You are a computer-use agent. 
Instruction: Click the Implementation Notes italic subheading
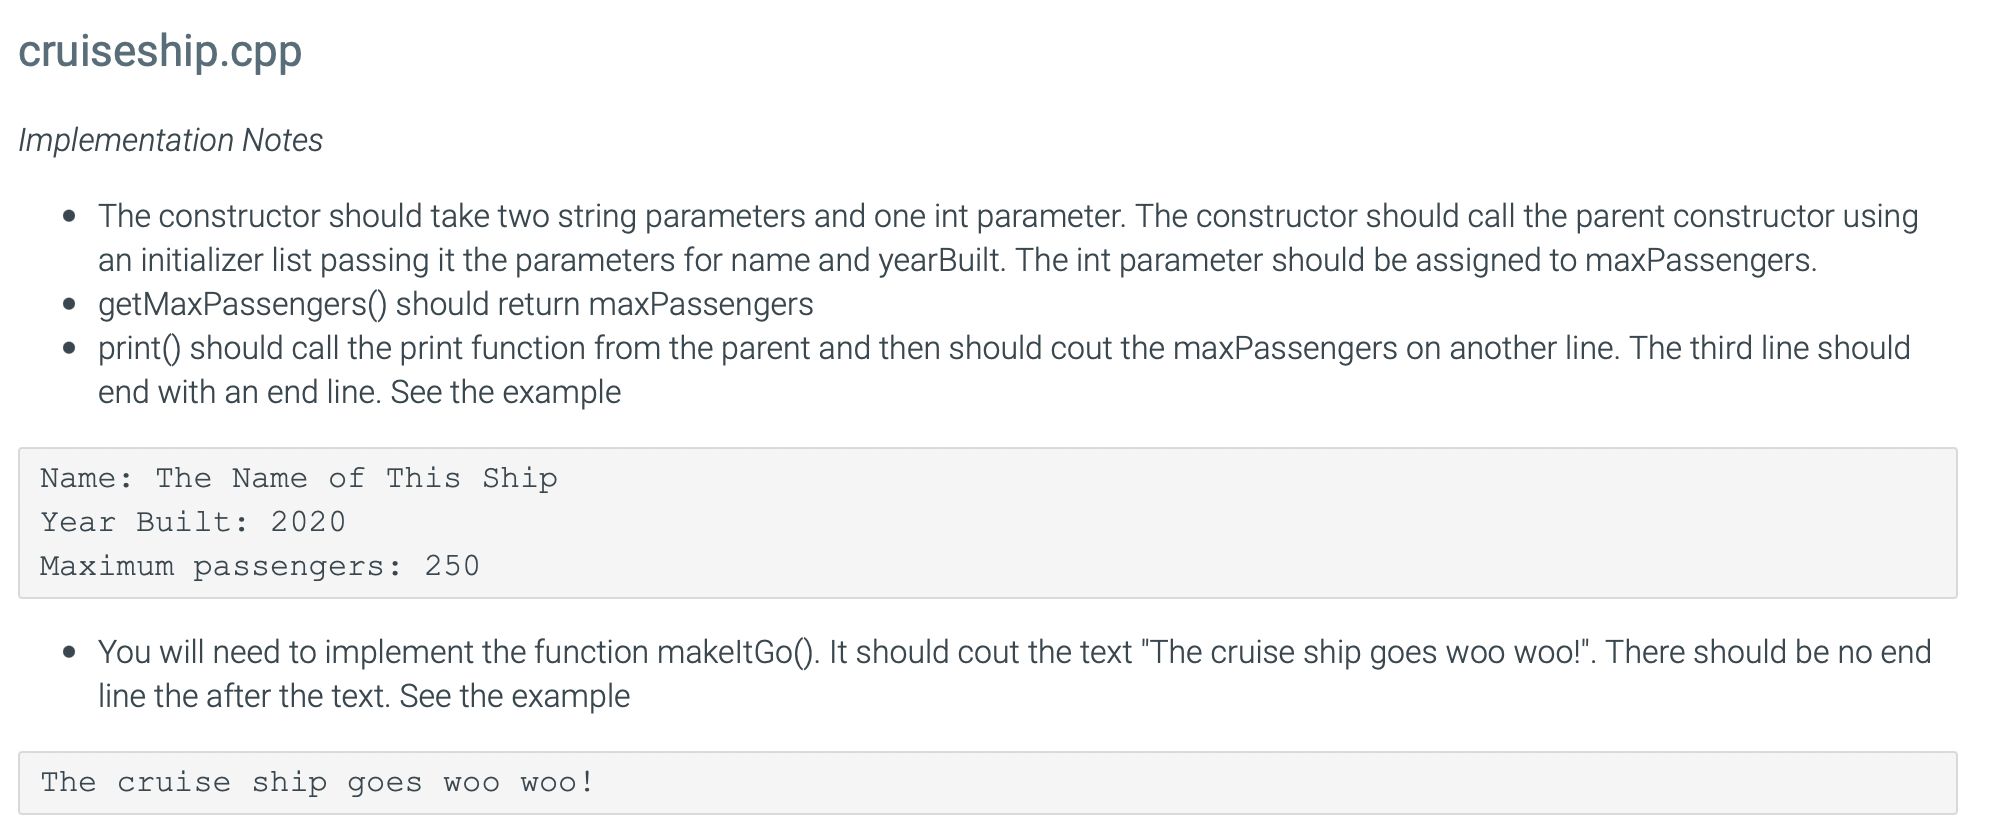click(170, 140)
